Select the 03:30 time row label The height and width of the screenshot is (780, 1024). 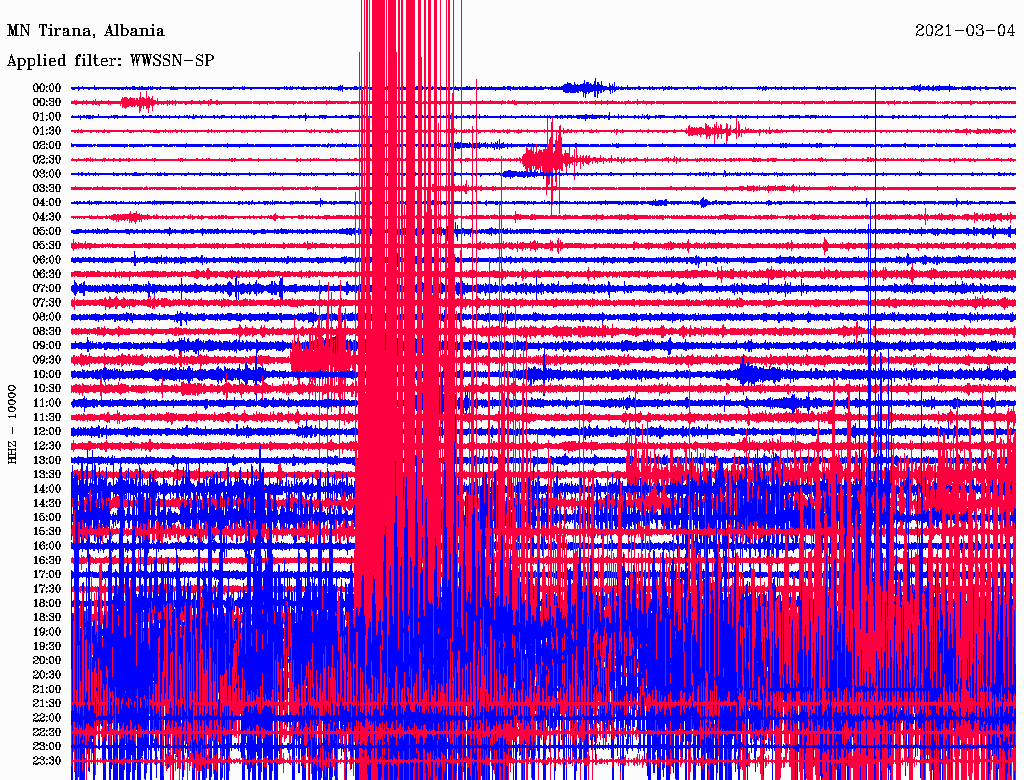coord(47,188)
